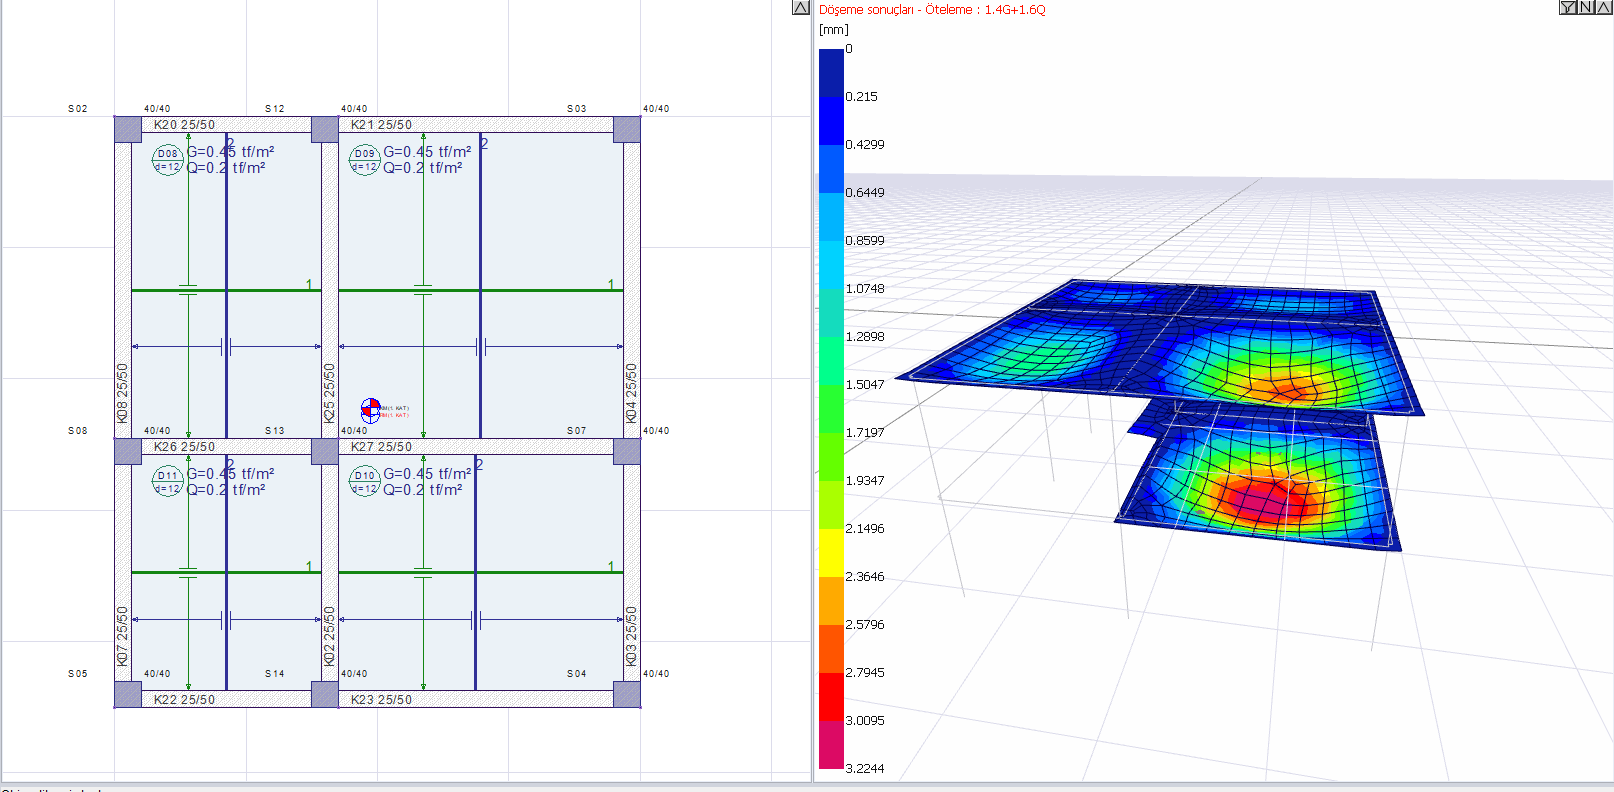This screenshot has width=1614, height=792.
Task: Select column S02 at top-left corner
Action: tap(128, 129)
